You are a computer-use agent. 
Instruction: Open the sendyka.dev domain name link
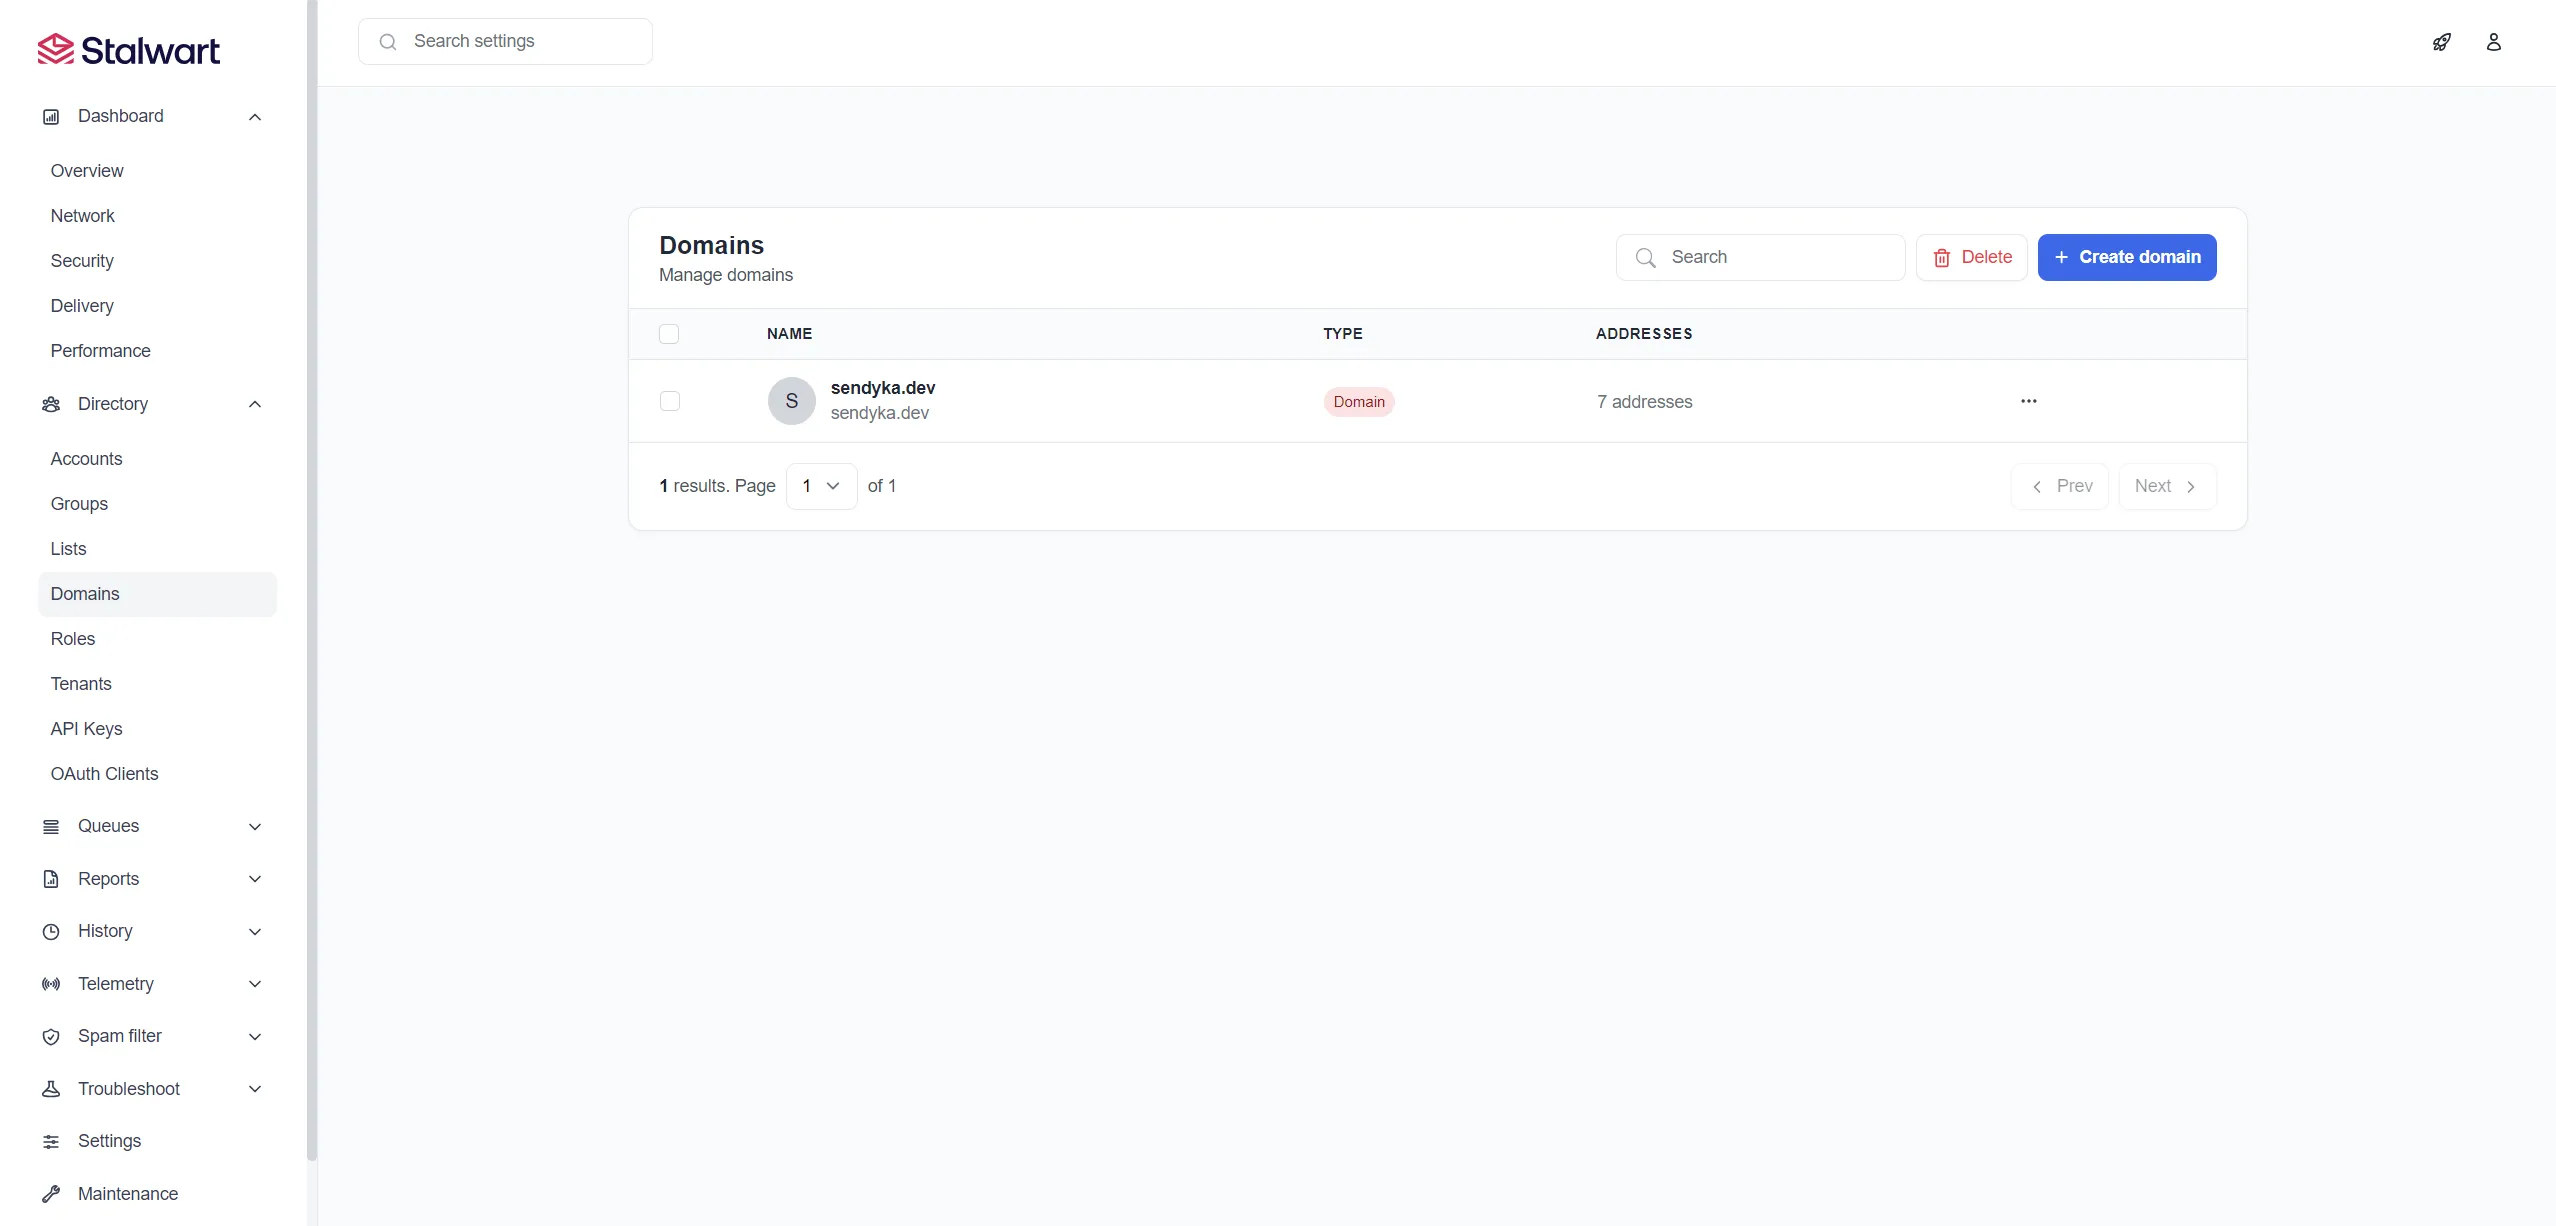click(x=883, y=388)
